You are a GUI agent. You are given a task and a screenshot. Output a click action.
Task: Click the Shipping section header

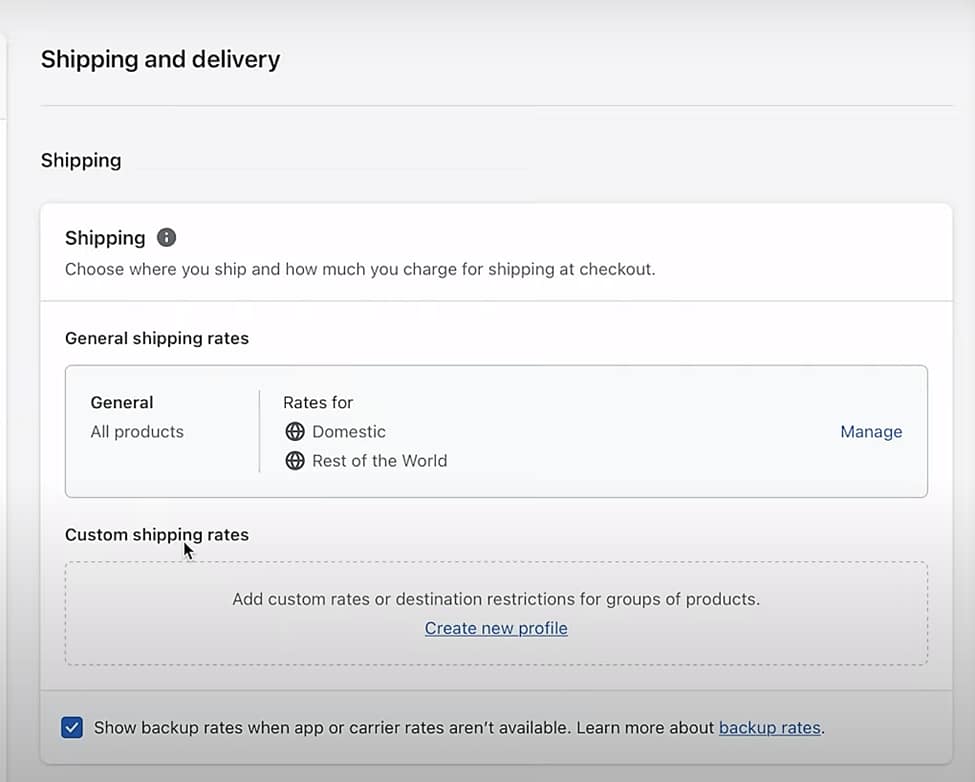click(81, 160)
